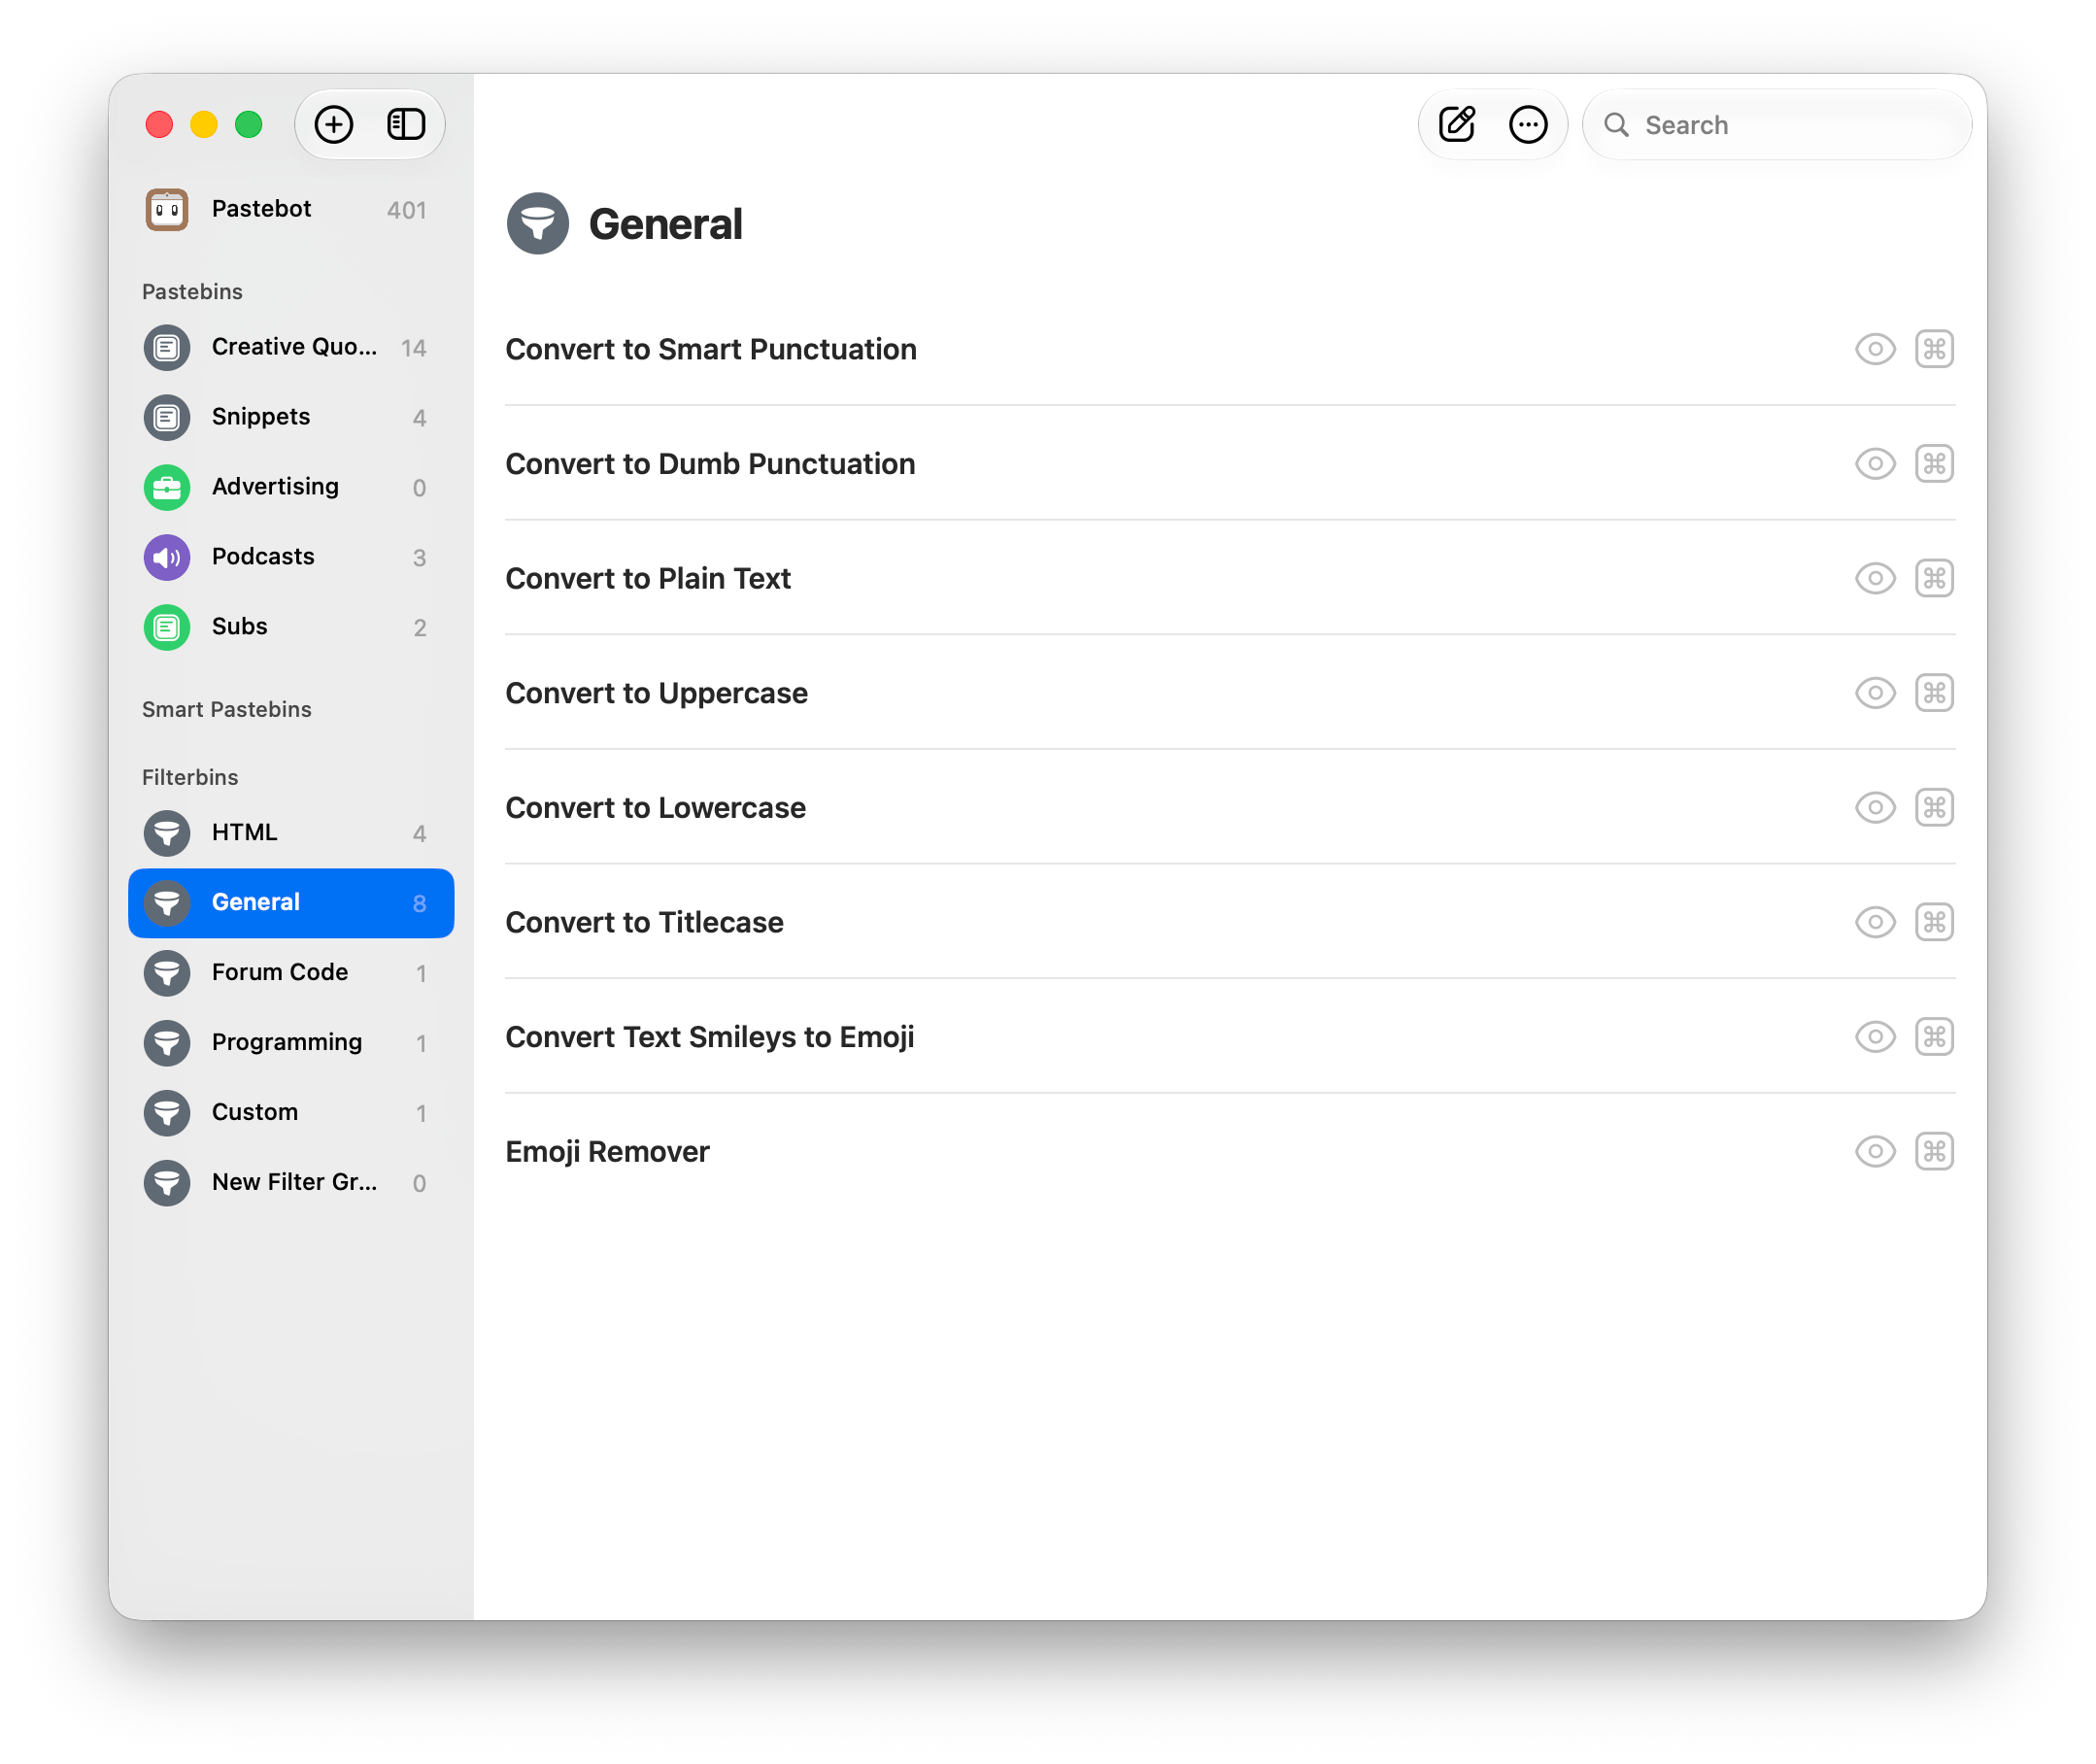This screenshot has width=2096, height=1764.
Task: Select the Forum Code filter group
Action: point(291,973)
